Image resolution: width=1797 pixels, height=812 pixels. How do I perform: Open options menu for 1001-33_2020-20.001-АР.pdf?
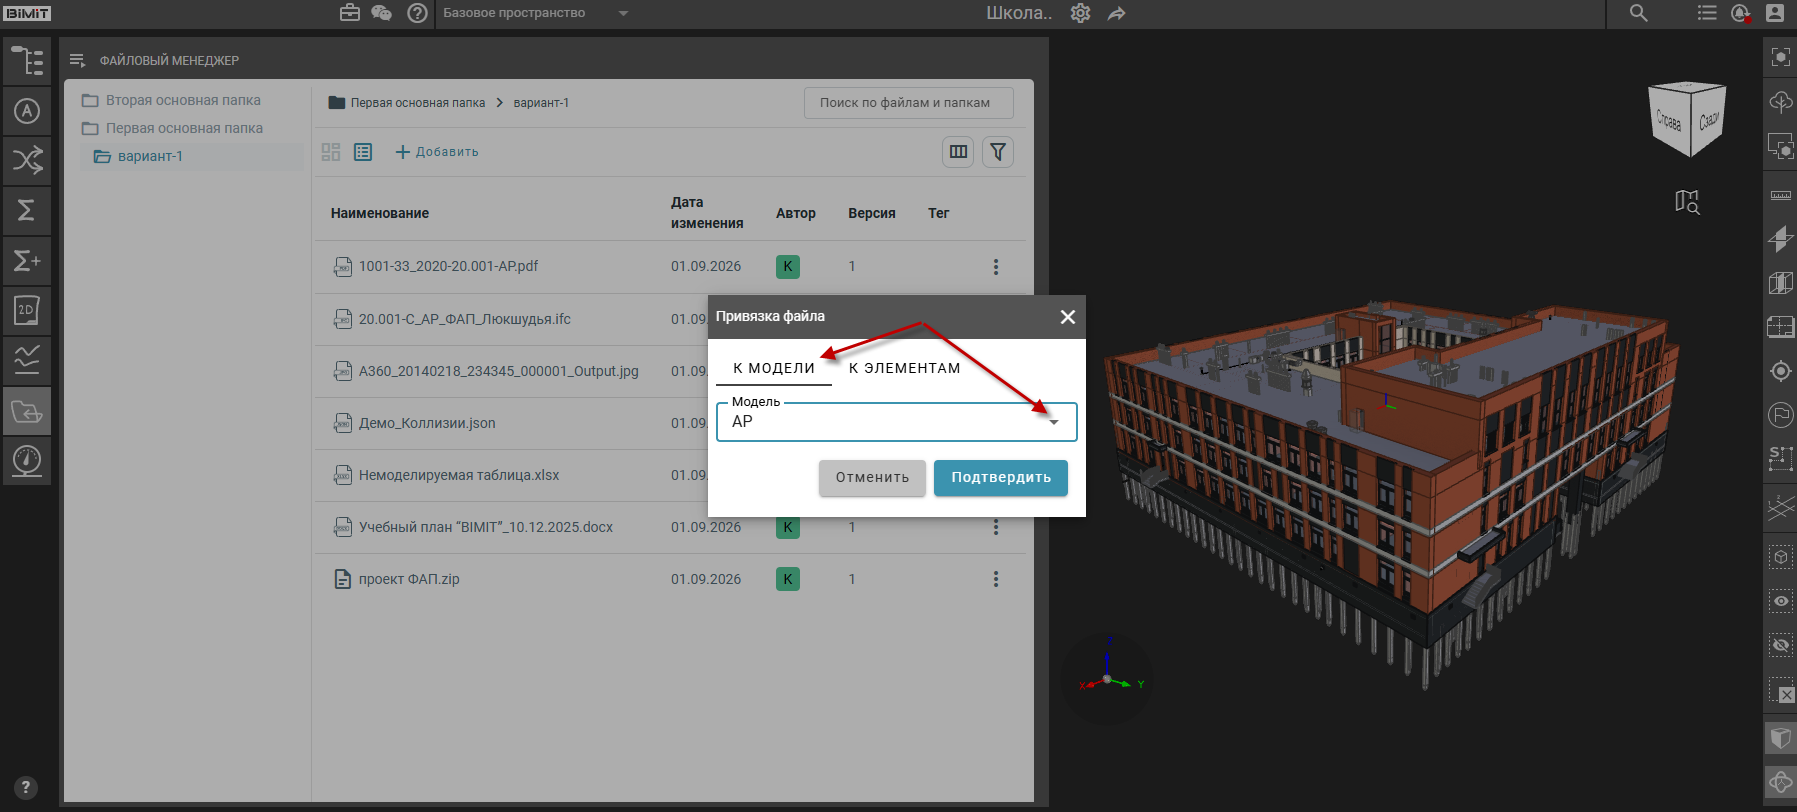pos(996,267)
